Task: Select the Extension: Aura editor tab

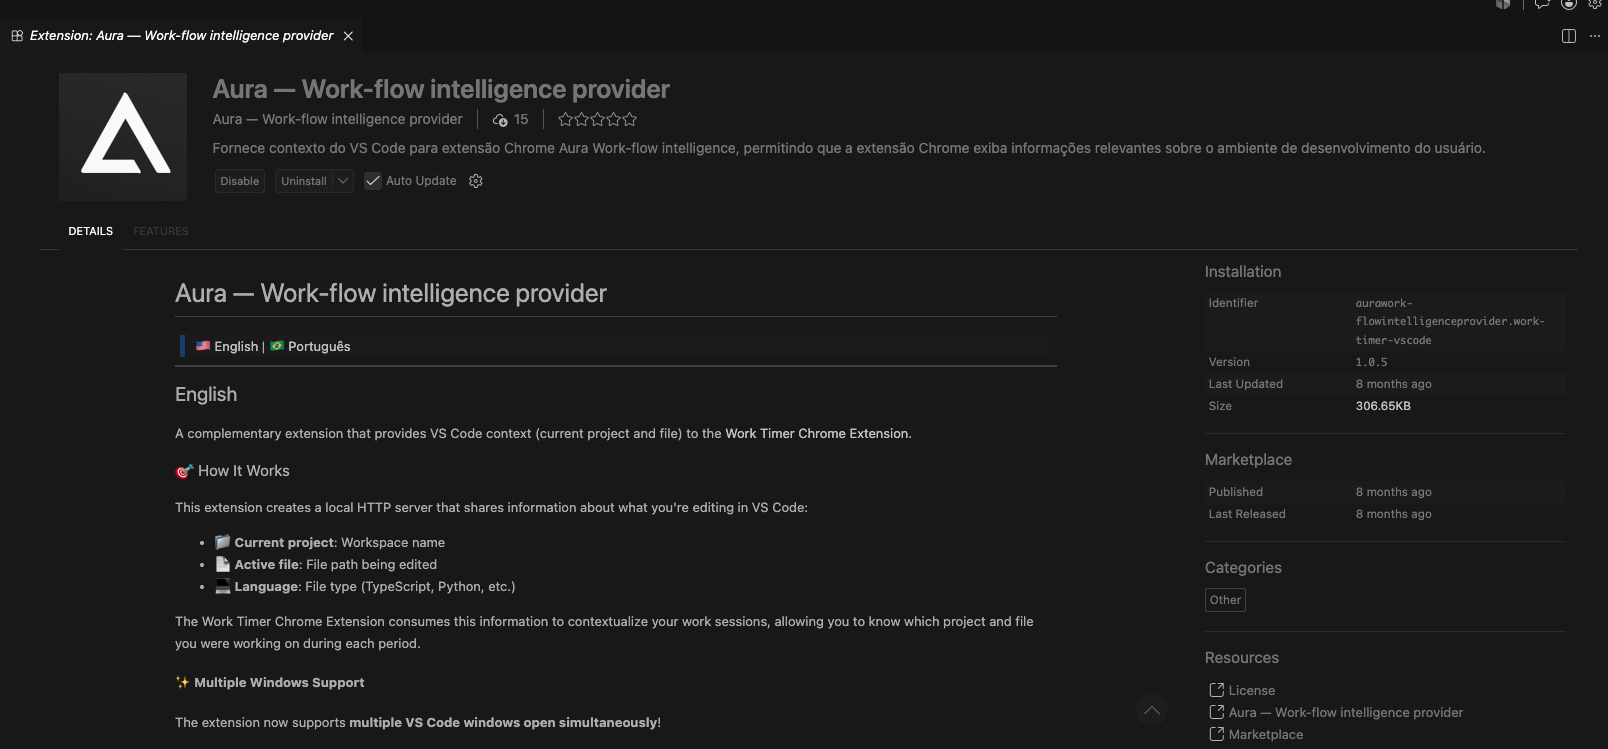Action: click(181, 36)
